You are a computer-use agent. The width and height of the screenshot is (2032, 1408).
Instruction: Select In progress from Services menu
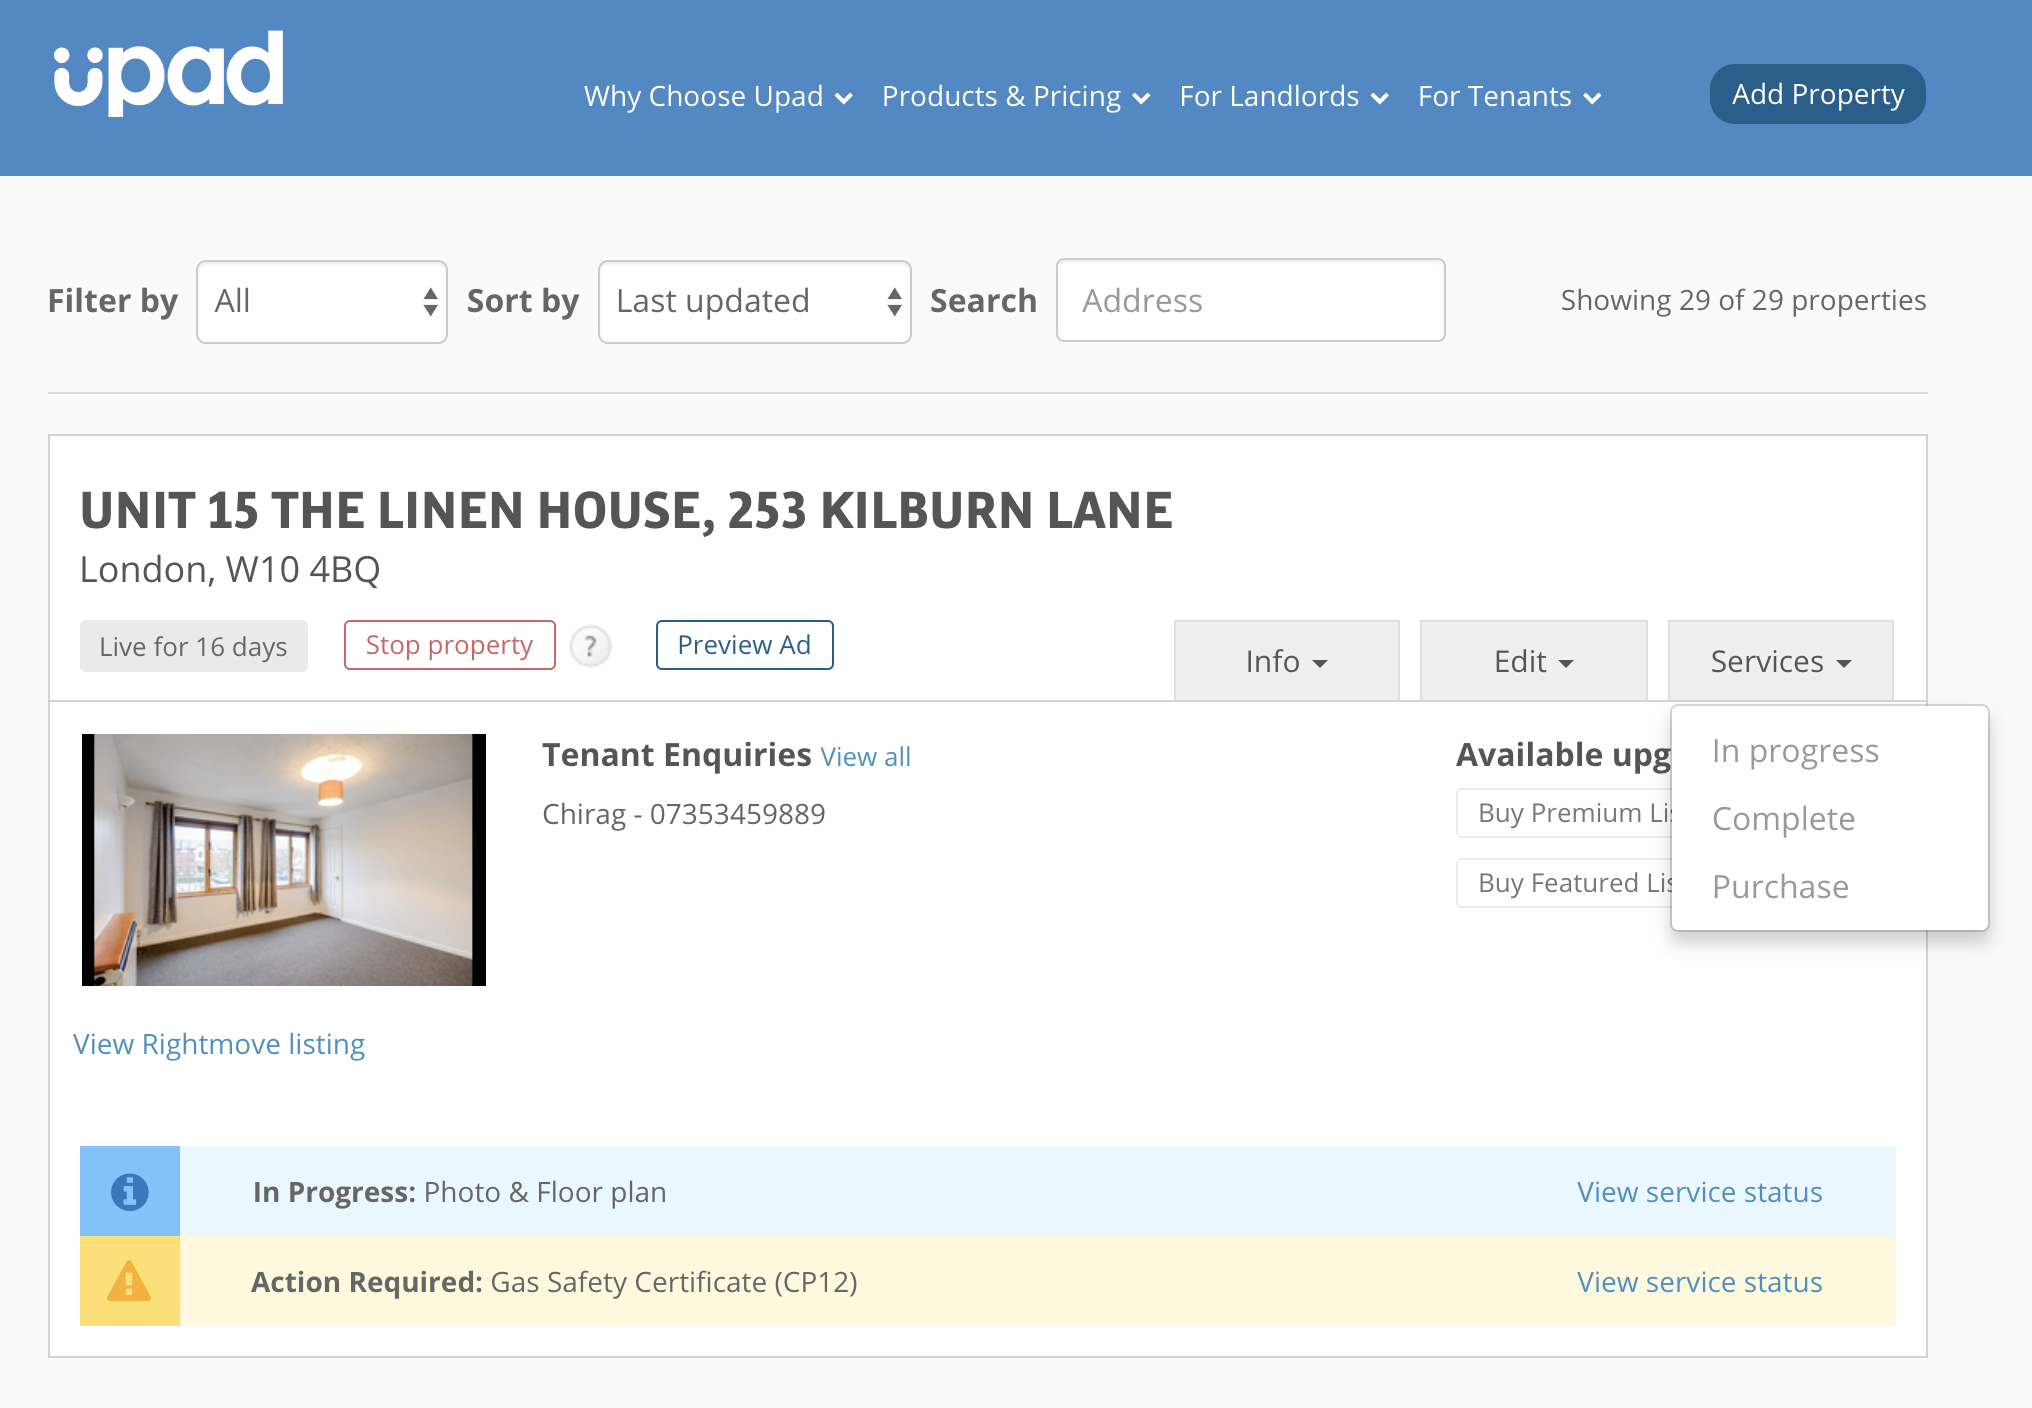click(1795, 751)
